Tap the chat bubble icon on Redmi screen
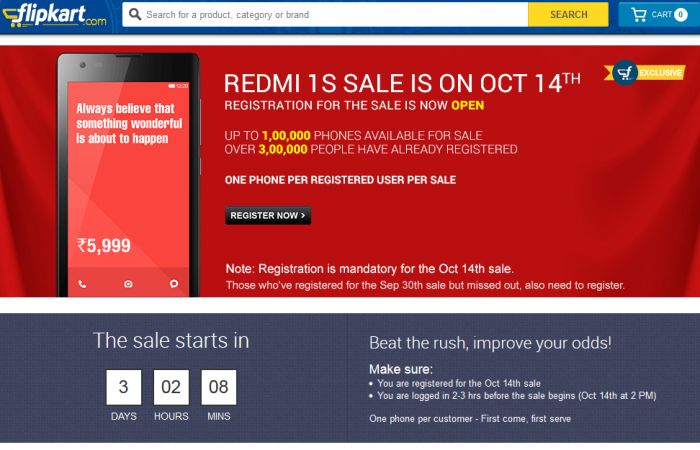This screenshot has width=700, height=450. (174, 283)
